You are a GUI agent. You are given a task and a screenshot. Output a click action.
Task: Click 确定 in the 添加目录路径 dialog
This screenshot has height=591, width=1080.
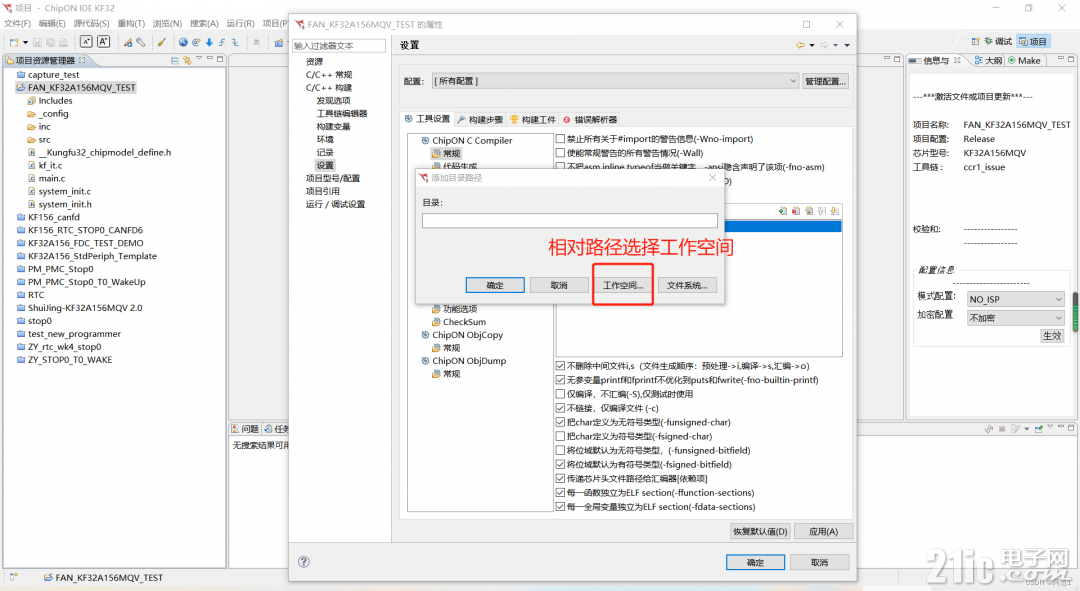pos(495,285)
